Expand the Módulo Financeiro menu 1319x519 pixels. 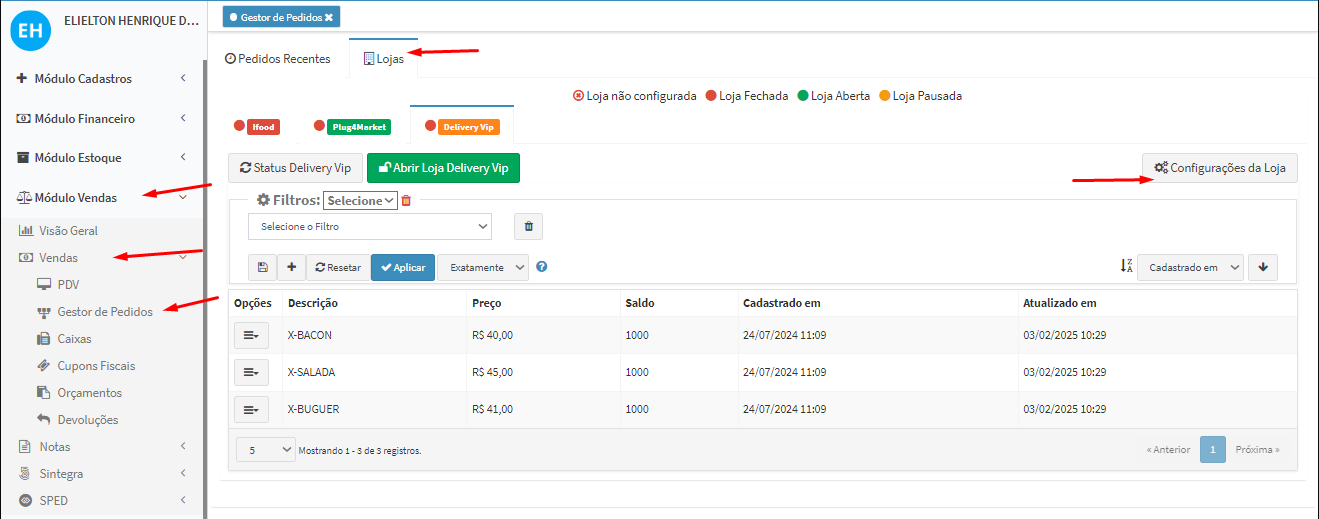click(100, 118)
